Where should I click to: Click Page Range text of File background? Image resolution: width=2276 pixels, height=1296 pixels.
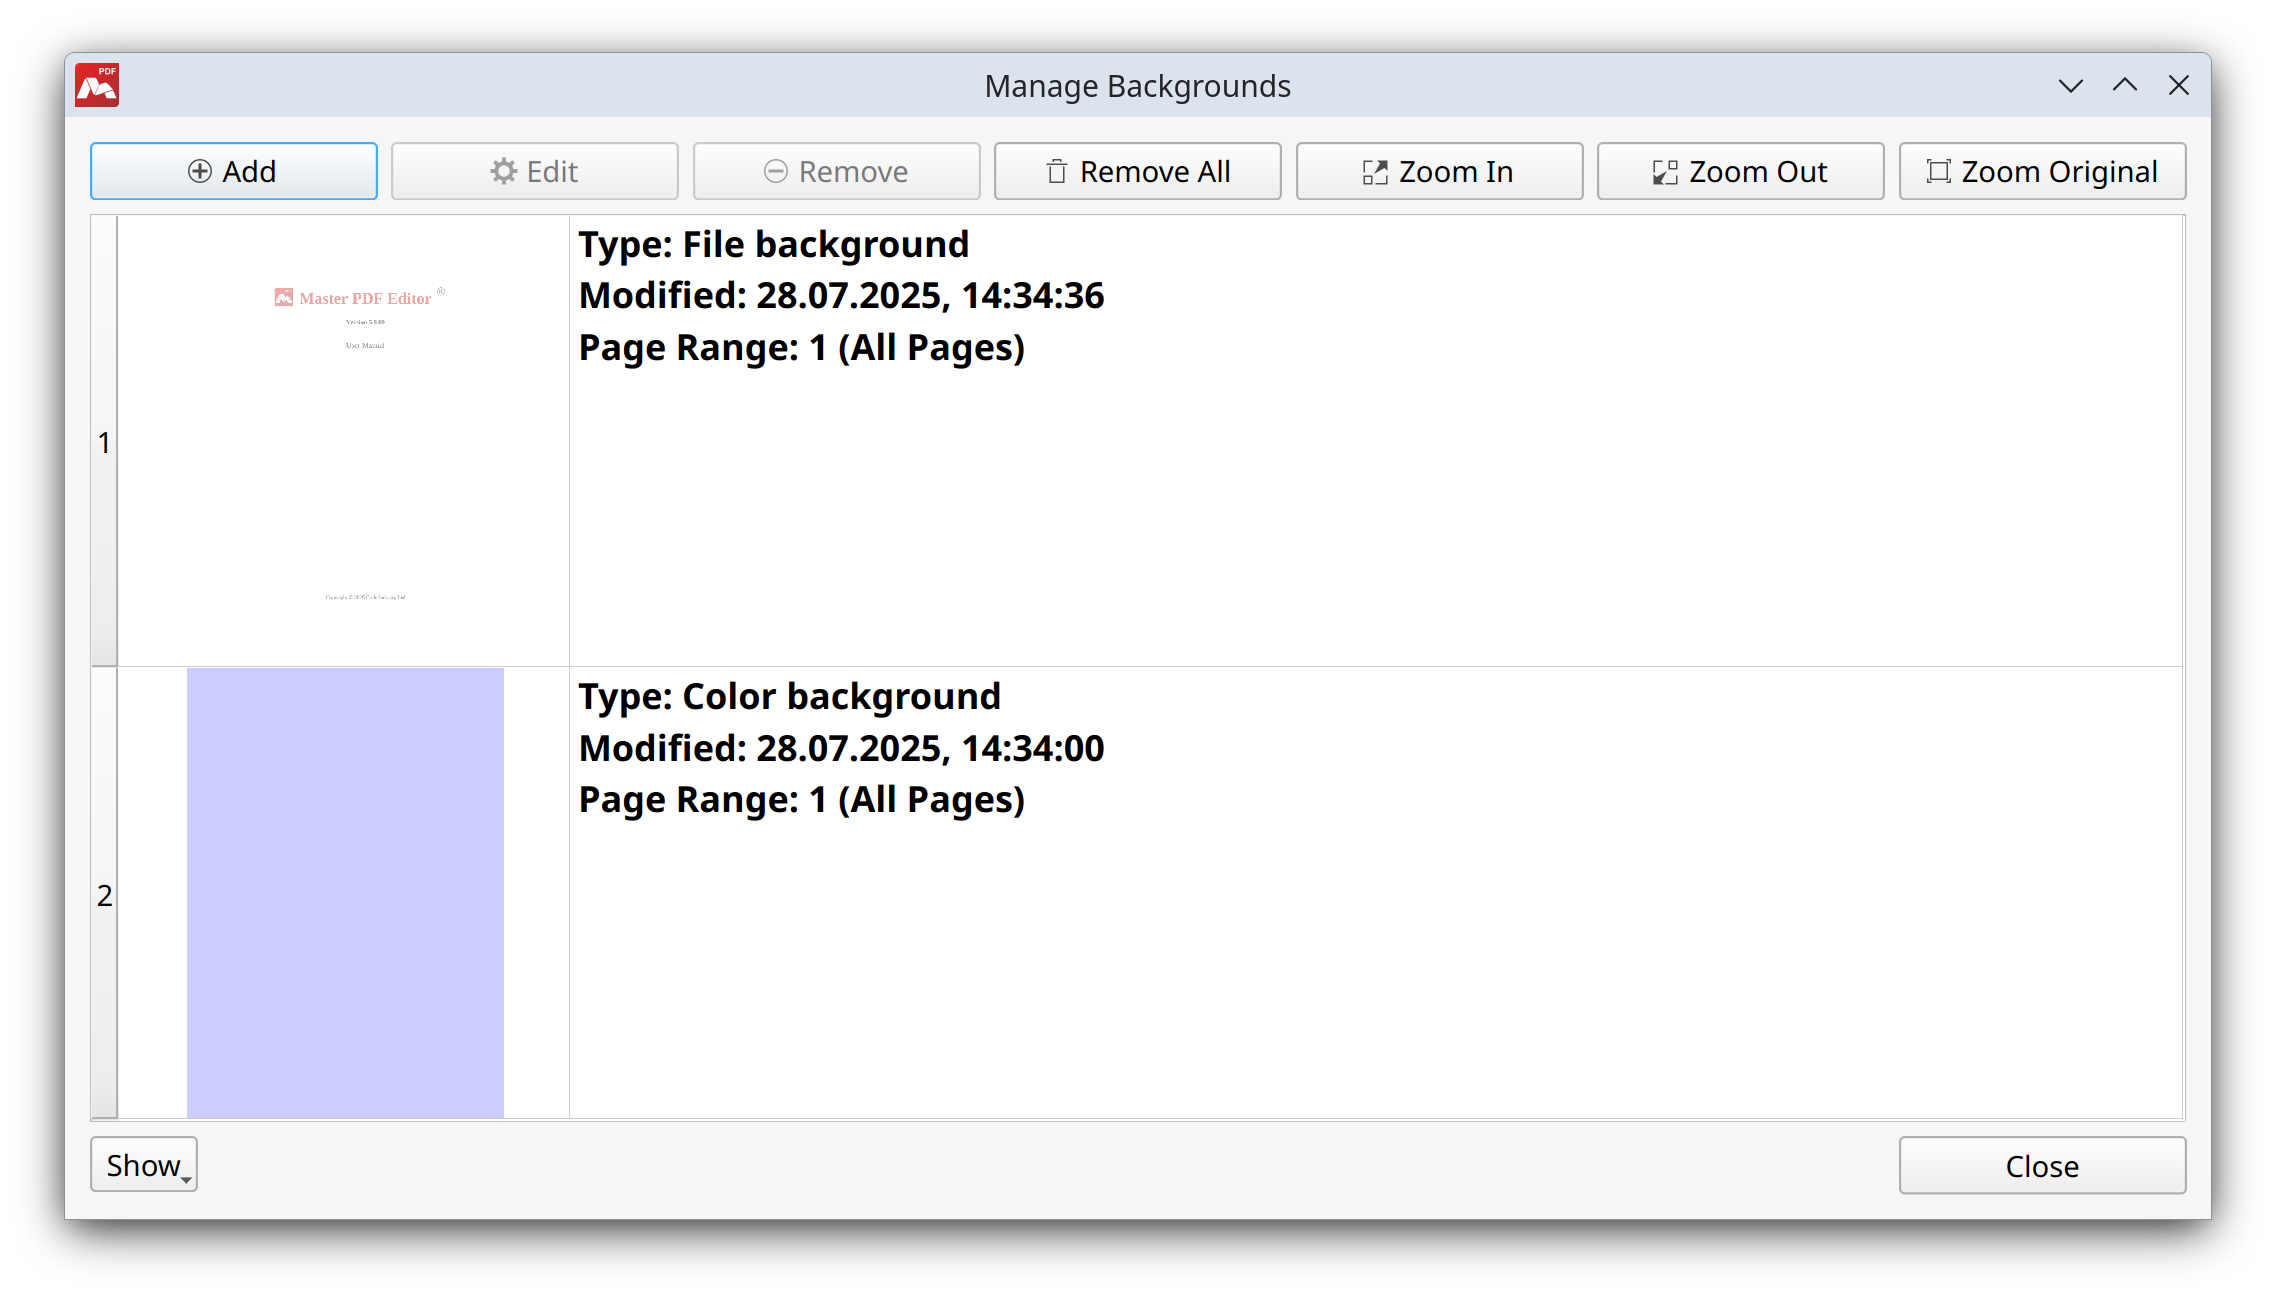click(802, 348)
